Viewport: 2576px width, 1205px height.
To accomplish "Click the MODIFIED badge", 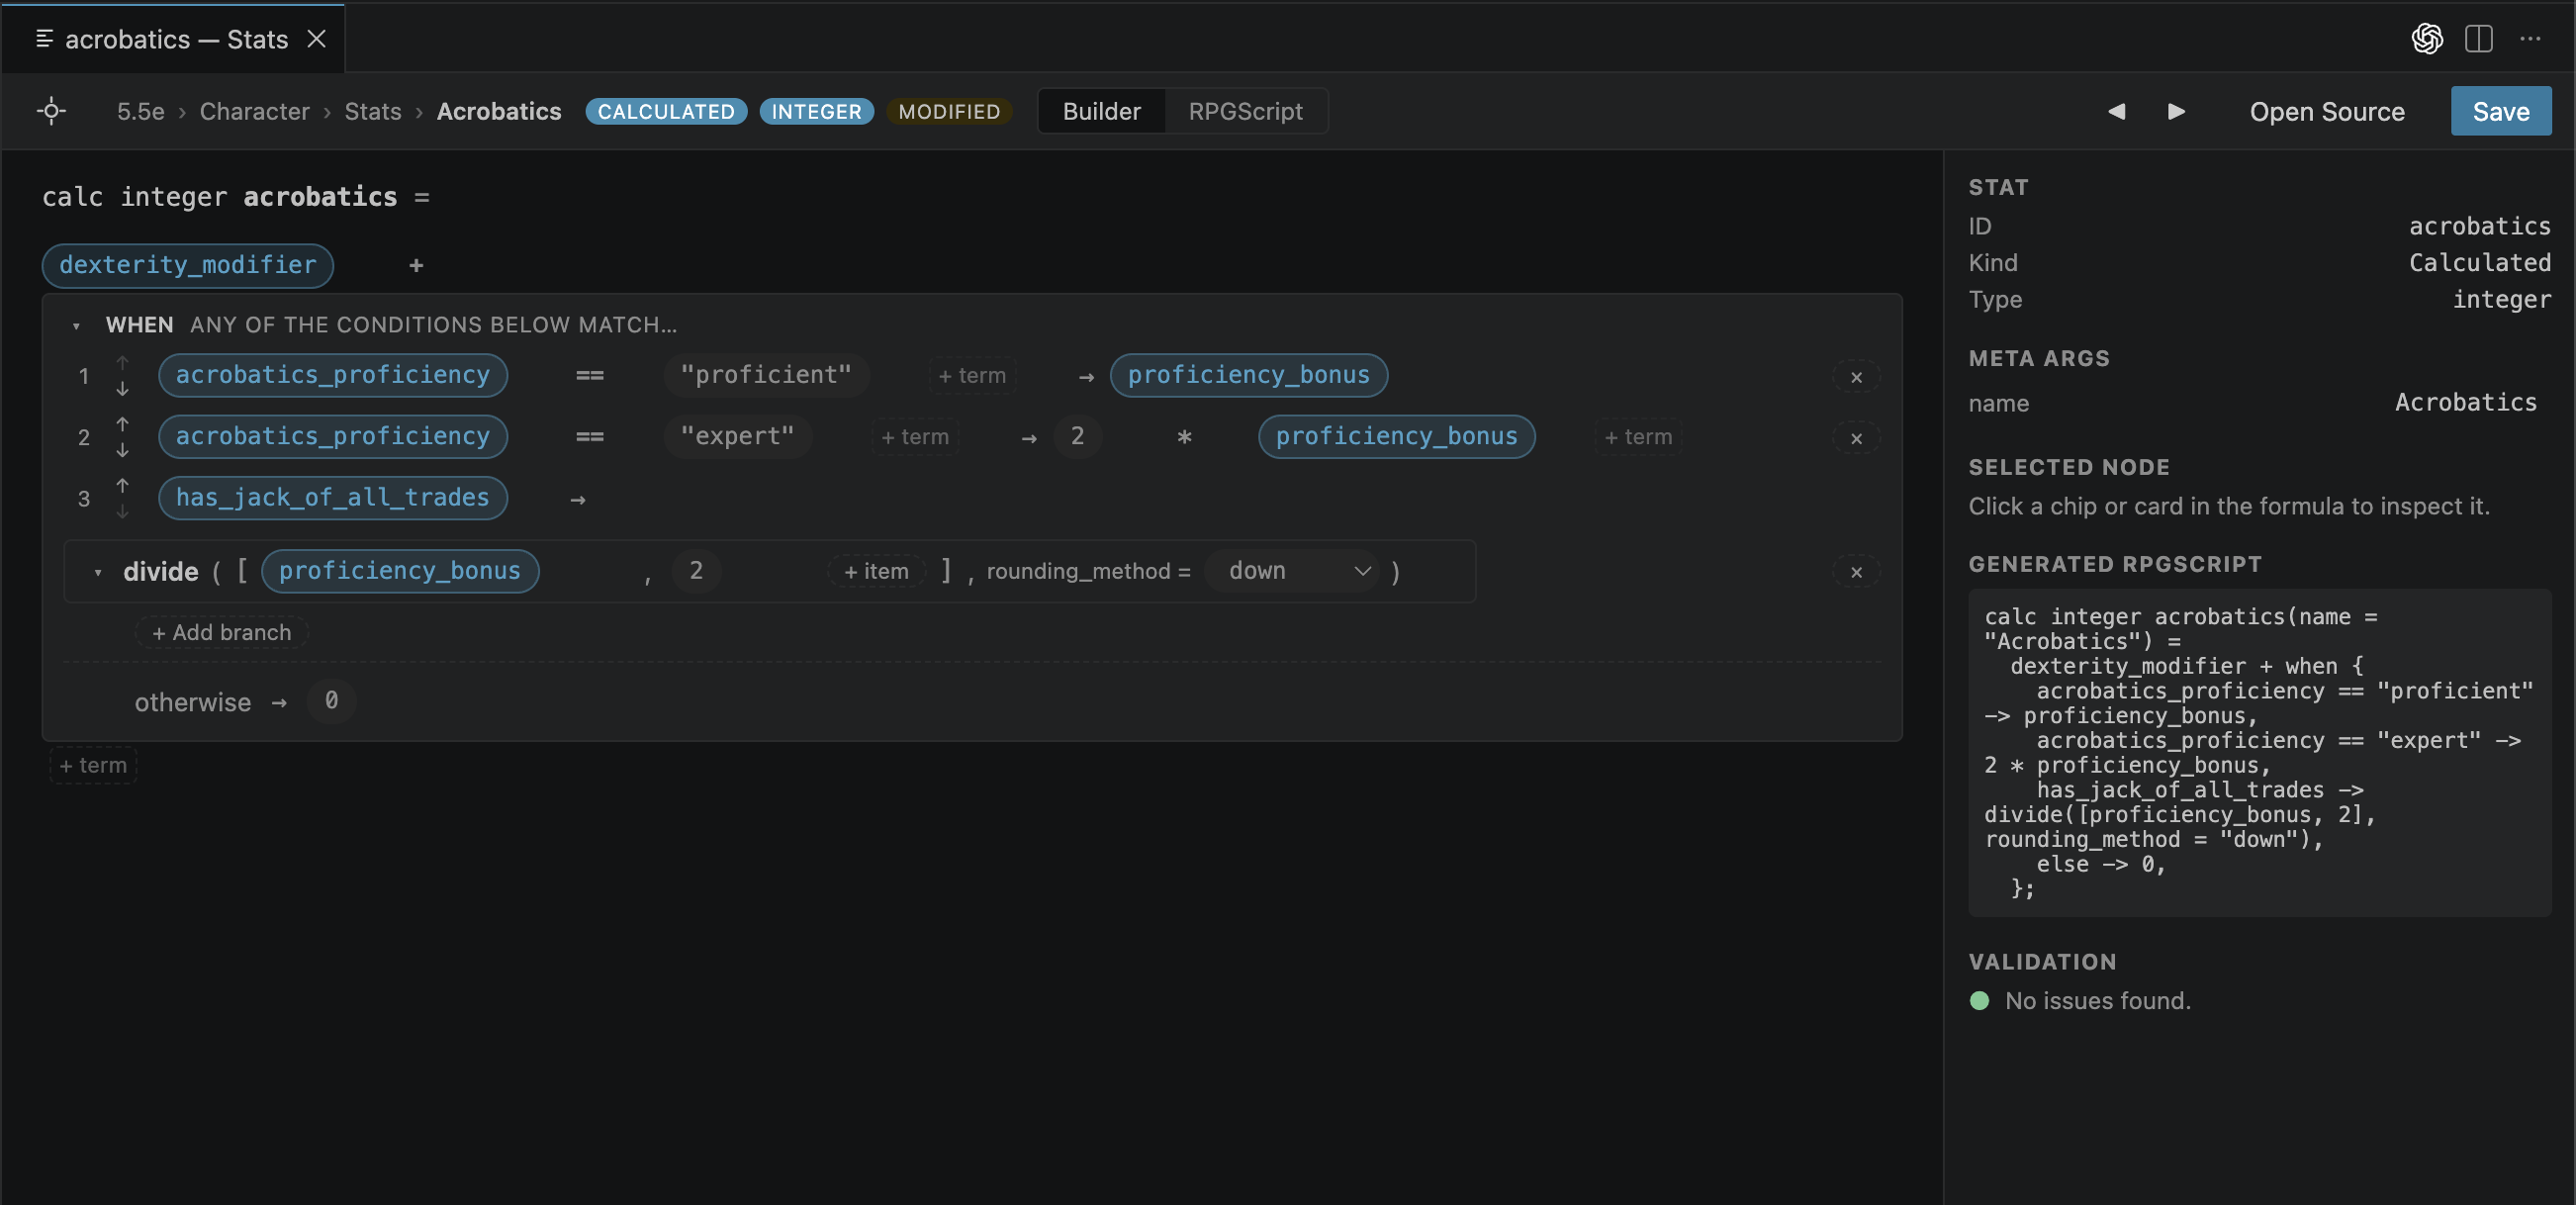I will point(949,111).
